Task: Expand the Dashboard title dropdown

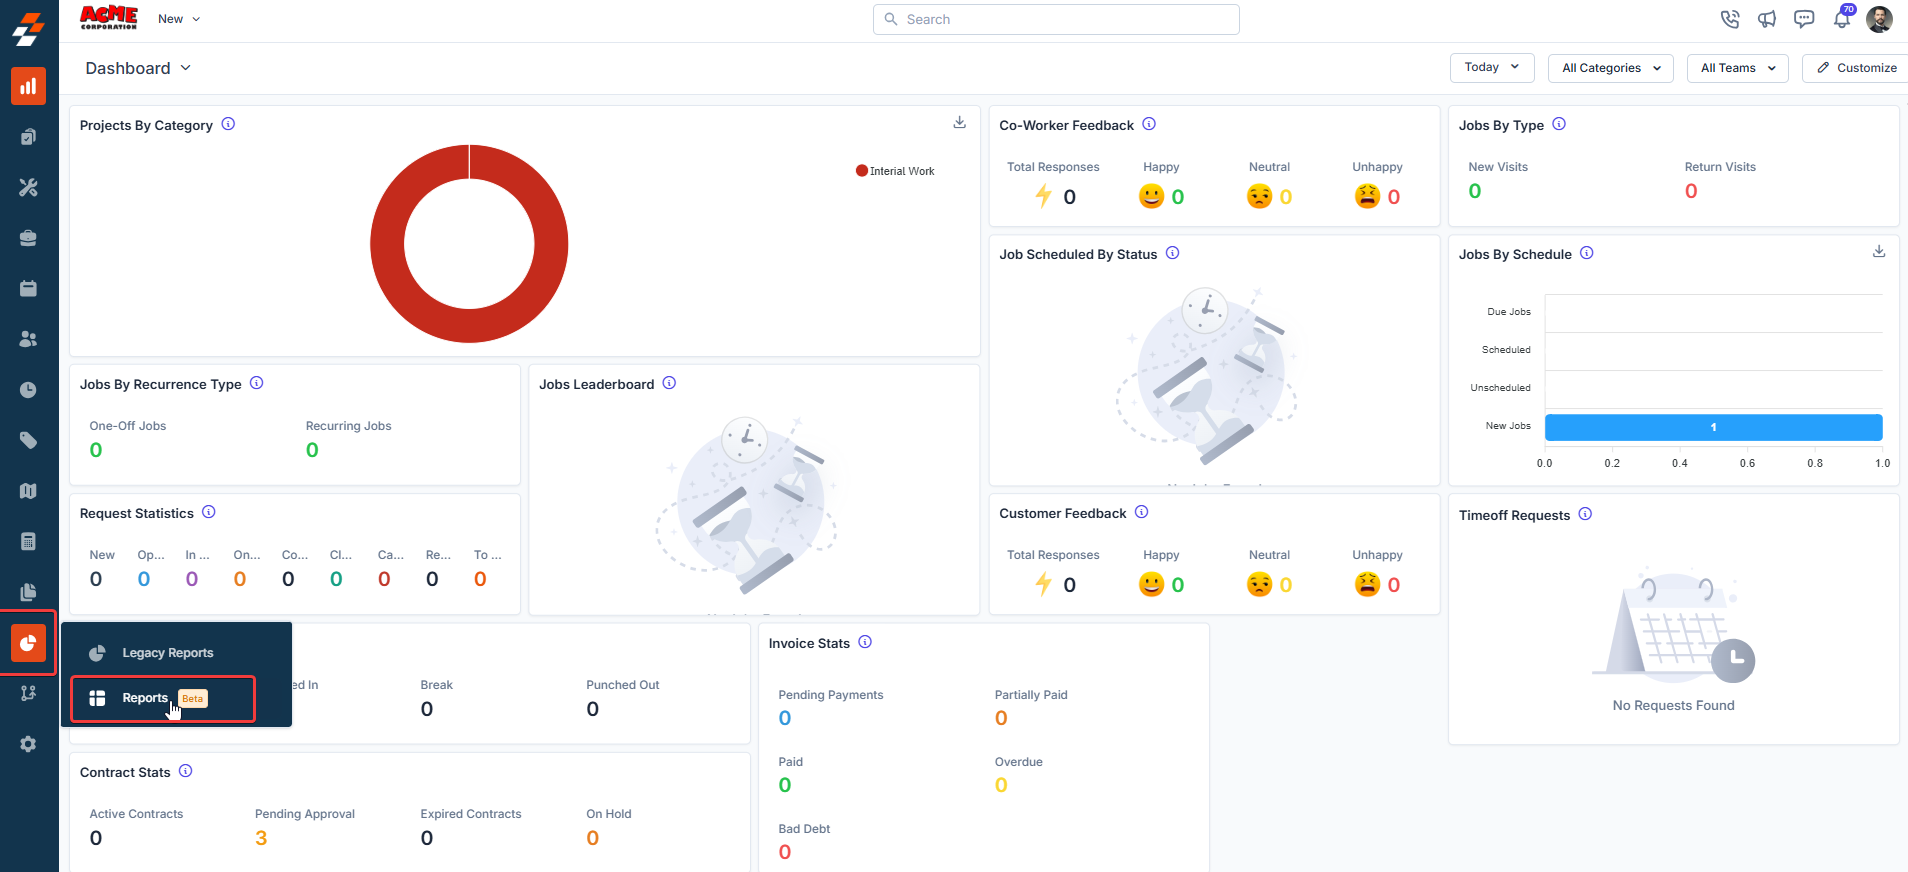Action: (138, 68)
